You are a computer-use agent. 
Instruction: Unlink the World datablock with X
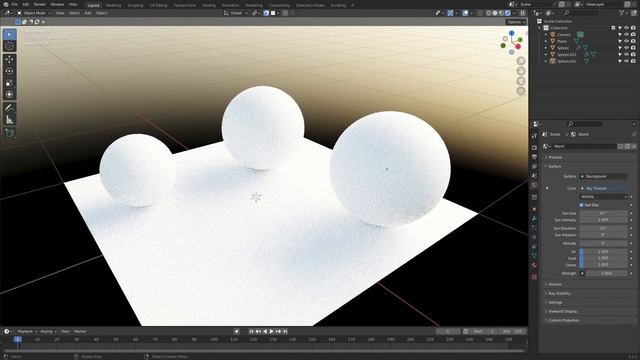[634, 146]
